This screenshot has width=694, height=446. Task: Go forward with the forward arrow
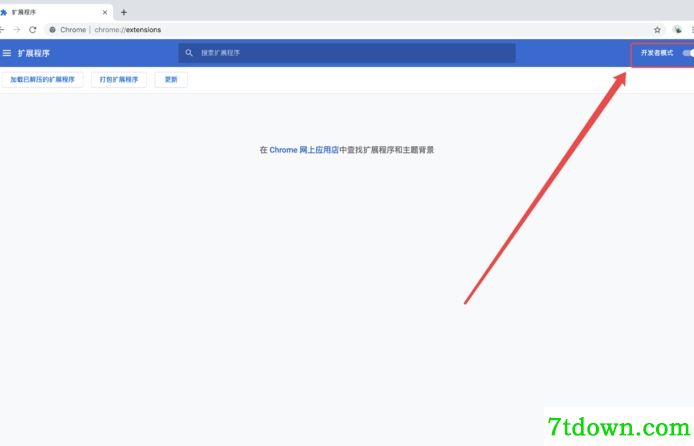[x=17, y=30]
